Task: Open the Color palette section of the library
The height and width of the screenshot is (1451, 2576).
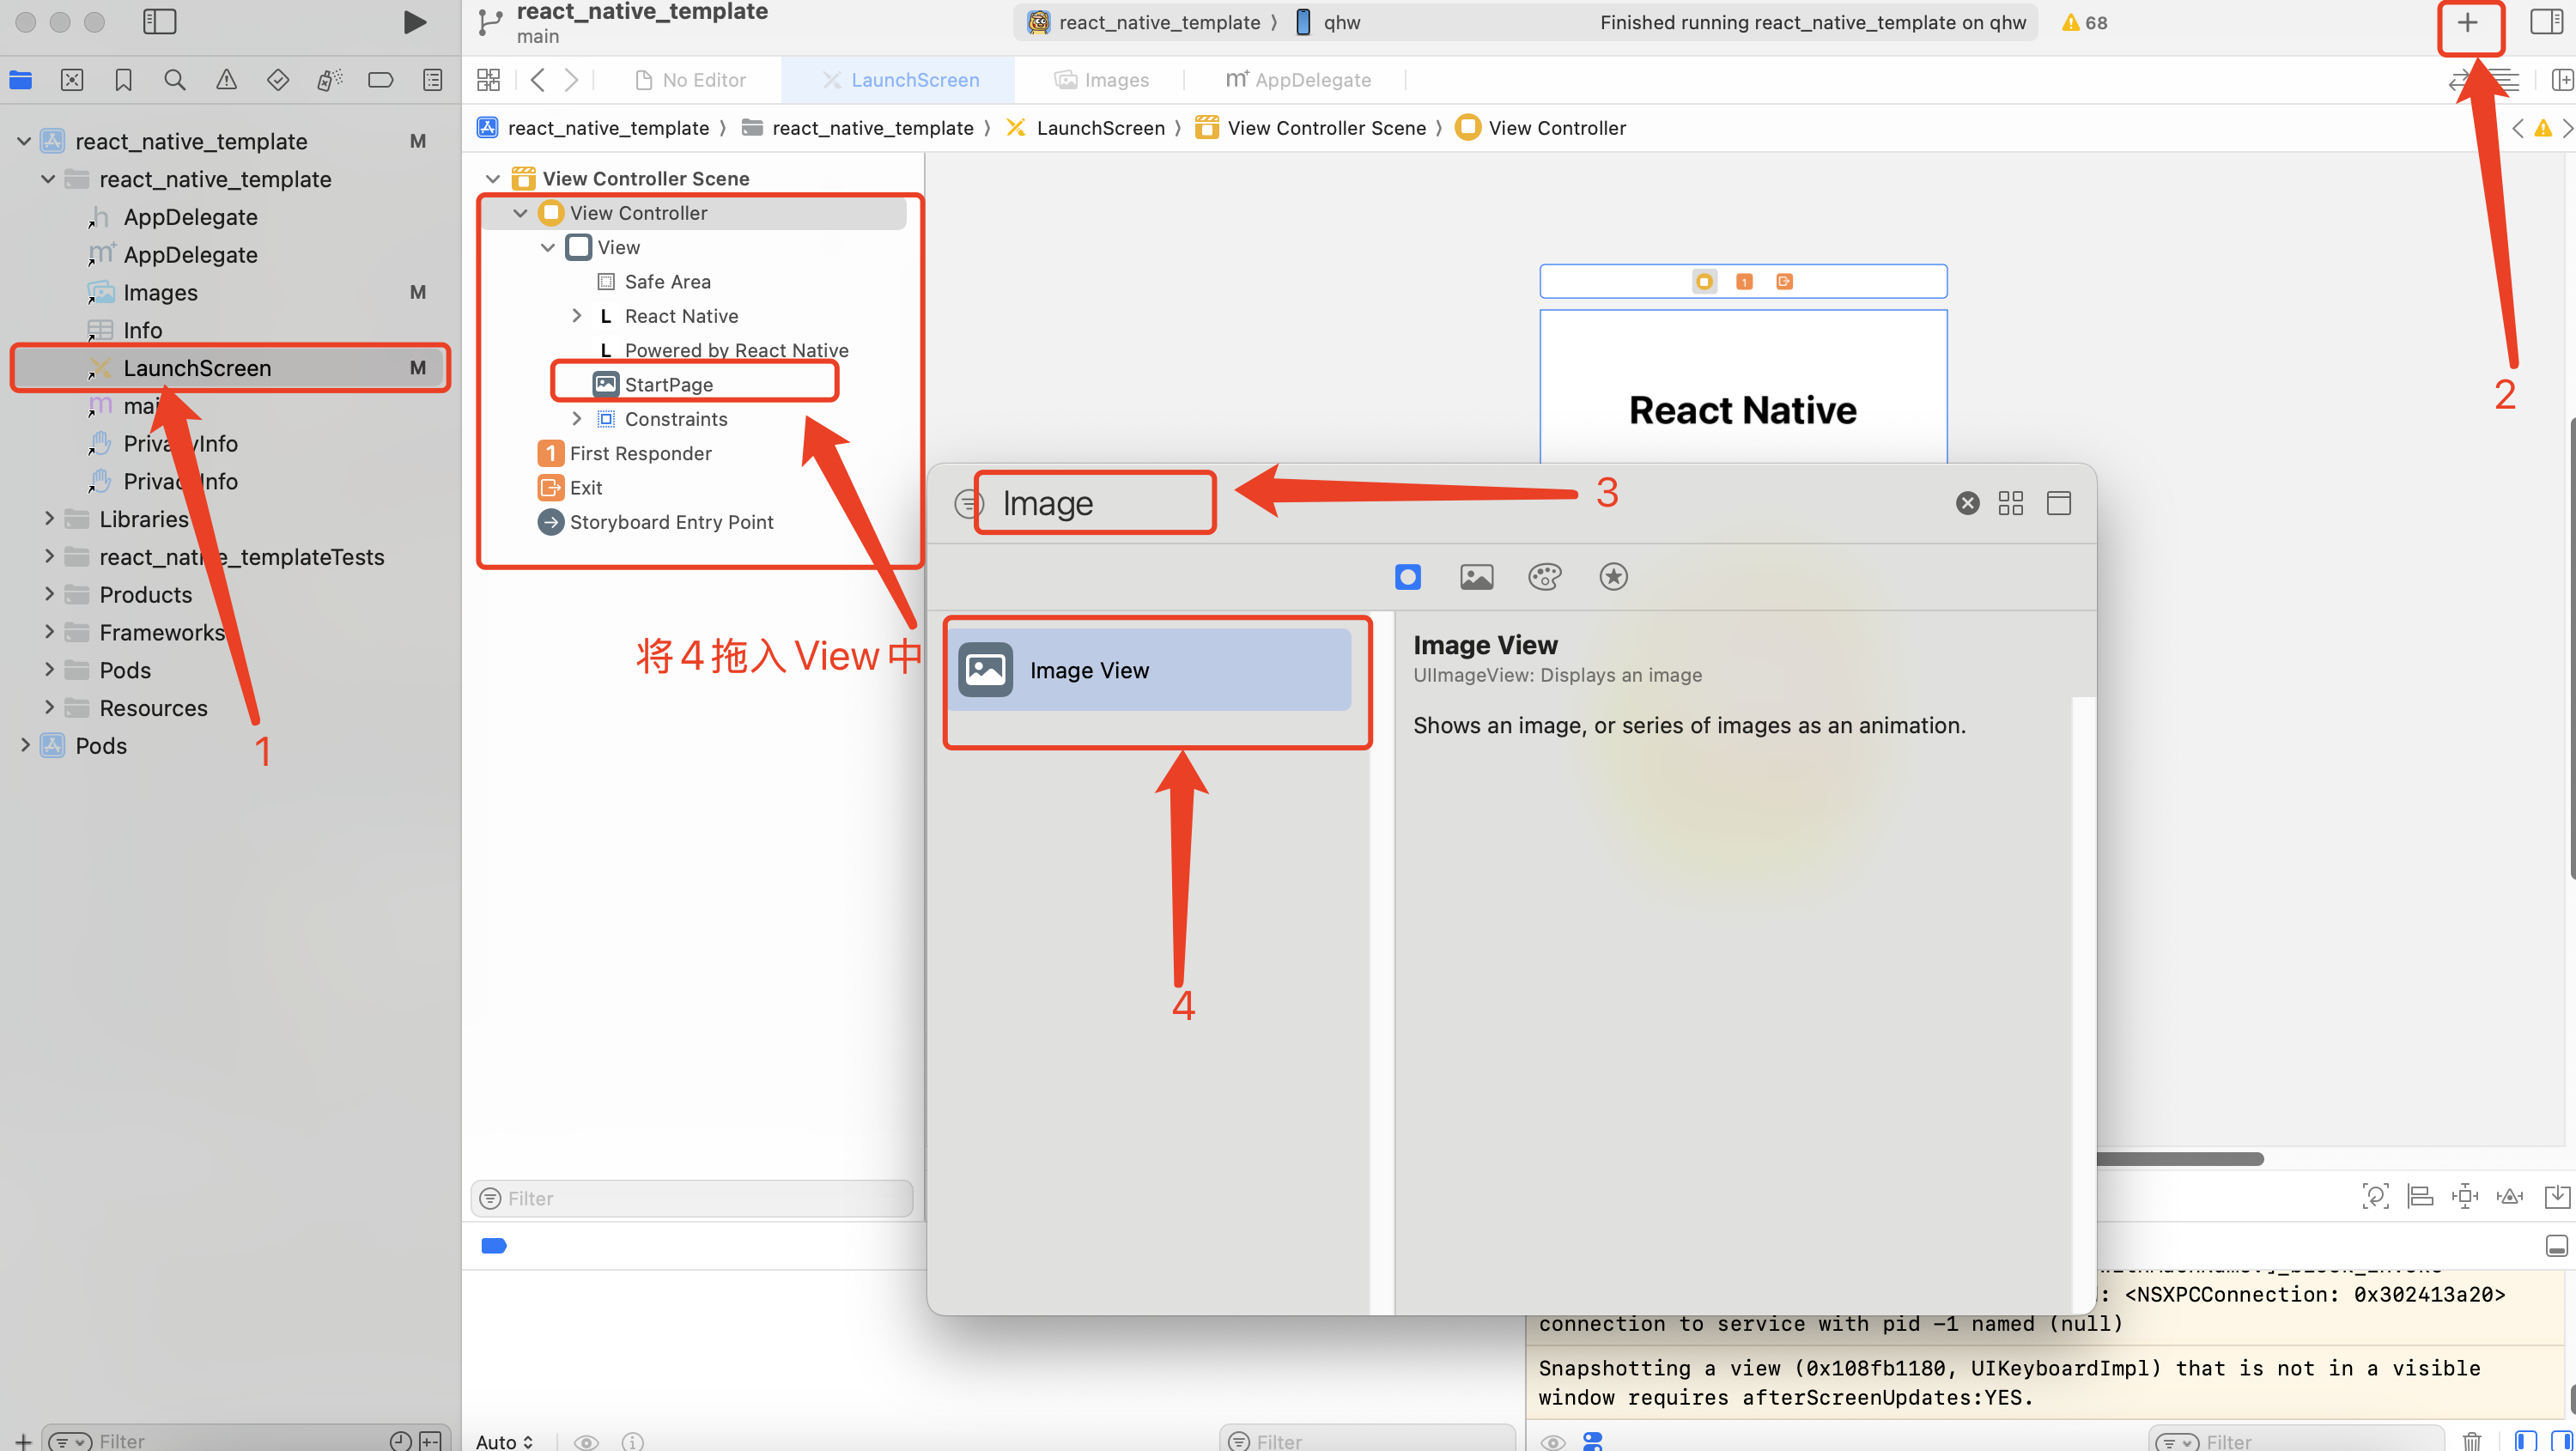Action: coord(1544,577)
